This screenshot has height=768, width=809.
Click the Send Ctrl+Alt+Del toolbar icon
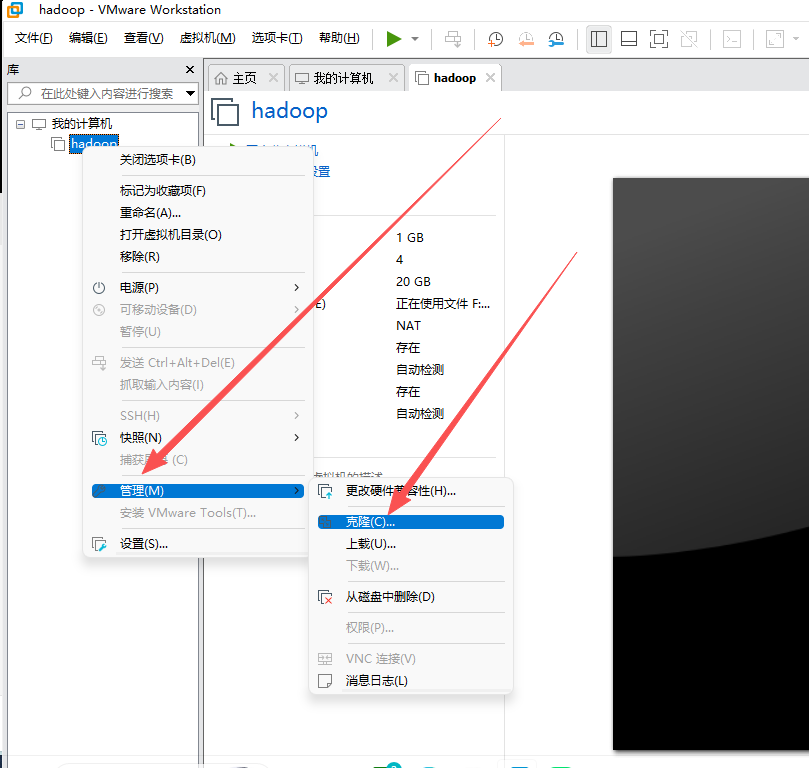tap(453, 39)
